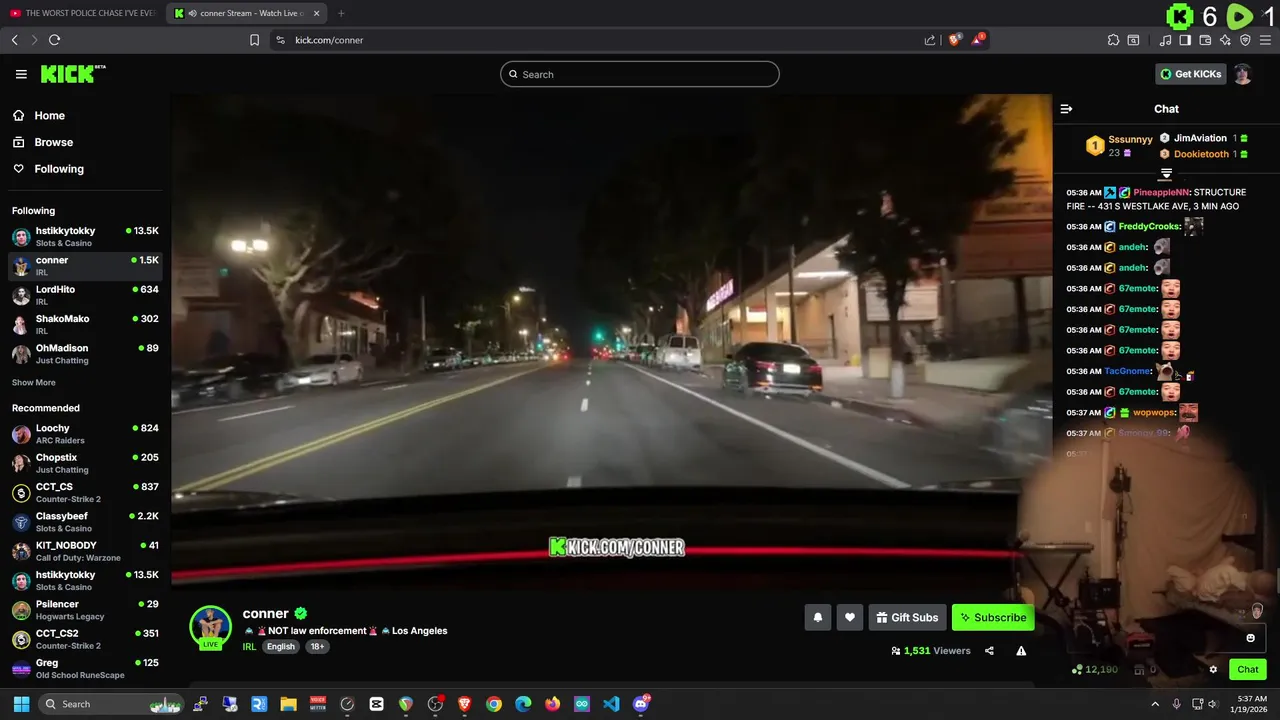Go to the Kick logo homepage
The image size is (1280, 720).
pos(72,74)
